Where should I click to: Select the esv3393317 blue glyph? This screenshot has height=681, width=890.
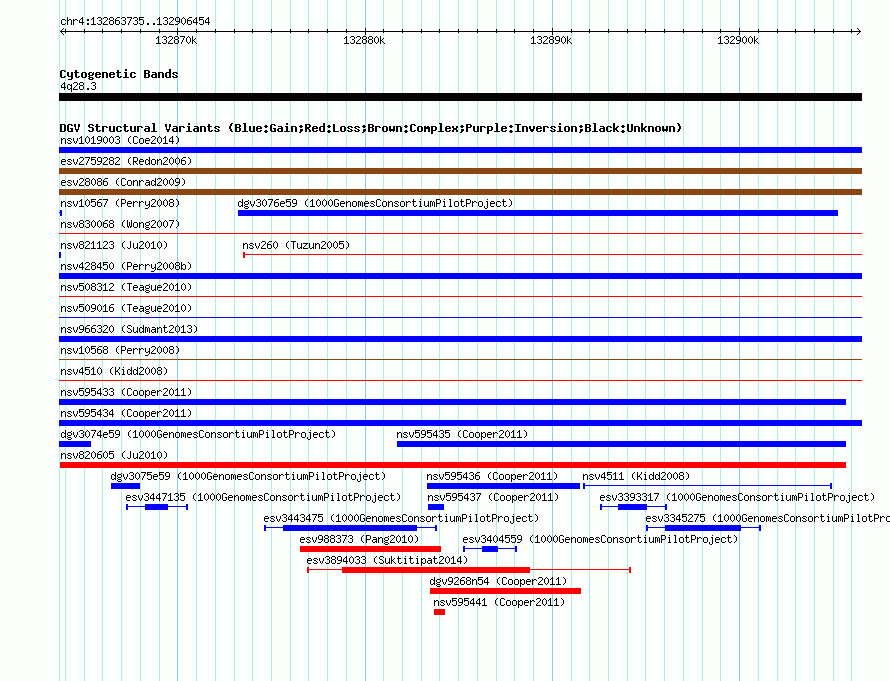(633, 507)
